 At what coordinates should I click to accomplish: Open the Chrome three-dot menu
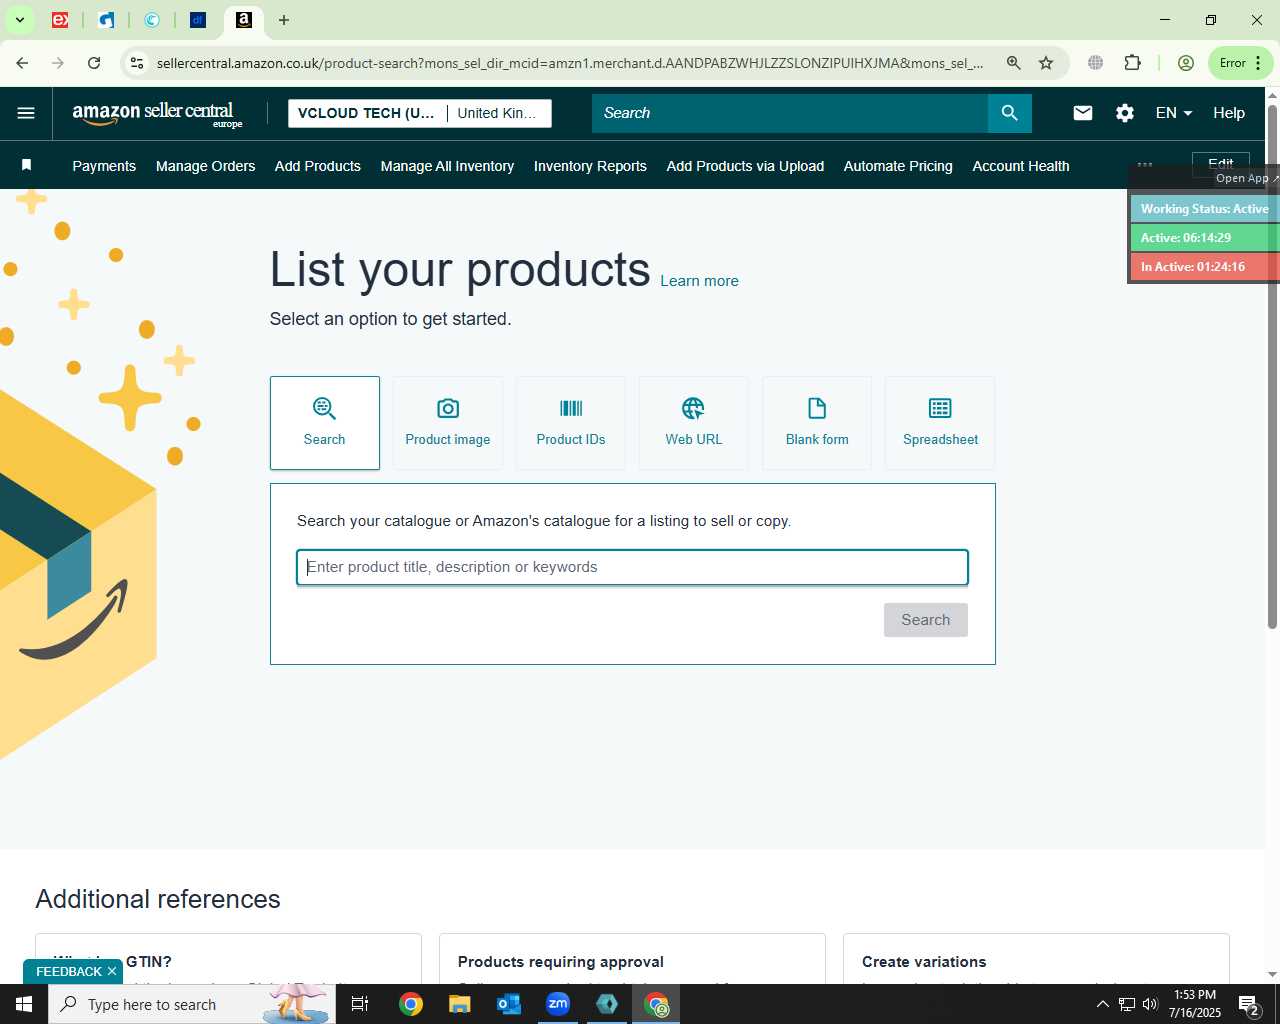click(x=1258, y=63)
